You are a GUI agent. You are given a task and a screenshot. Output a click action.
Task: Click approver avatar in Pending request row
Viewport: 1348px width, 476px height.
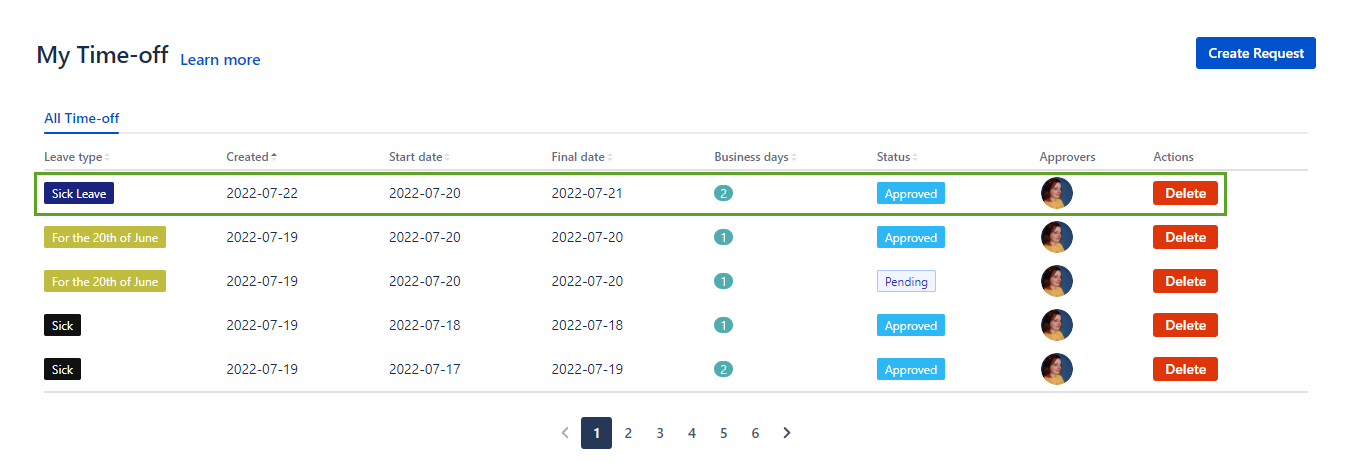1056,281
